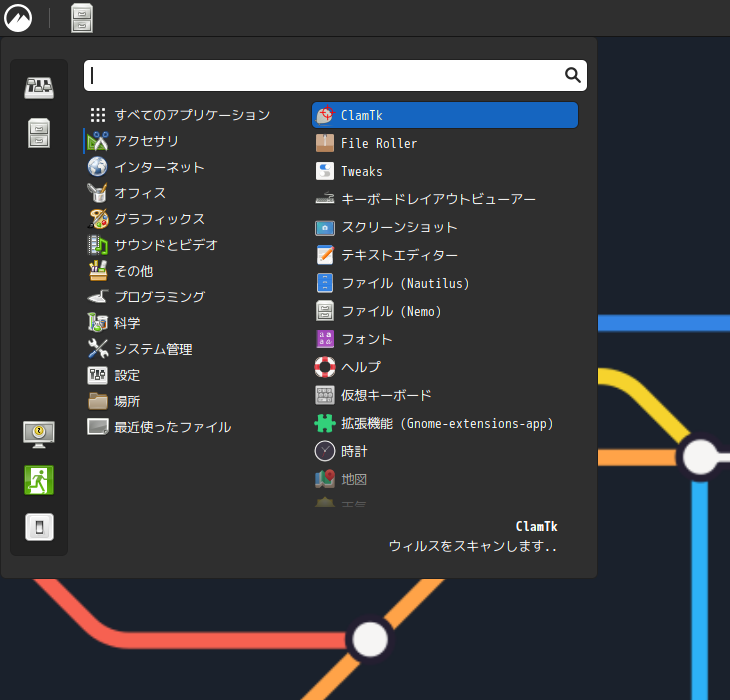Select サウンドとビデオ category
Image resolution: width=730 pixels, height=700 pixels.
click(193, 245)
